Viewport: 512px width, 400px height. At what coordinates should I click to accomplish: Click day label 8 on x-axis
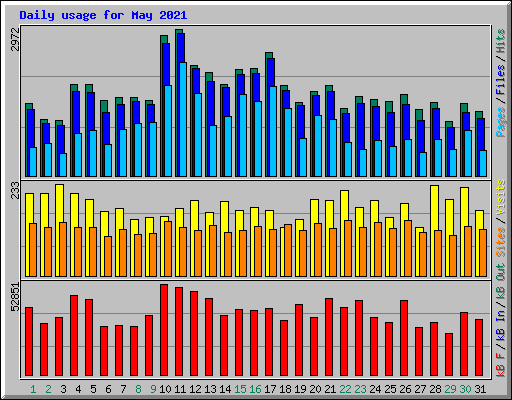[x=138, y=389]
